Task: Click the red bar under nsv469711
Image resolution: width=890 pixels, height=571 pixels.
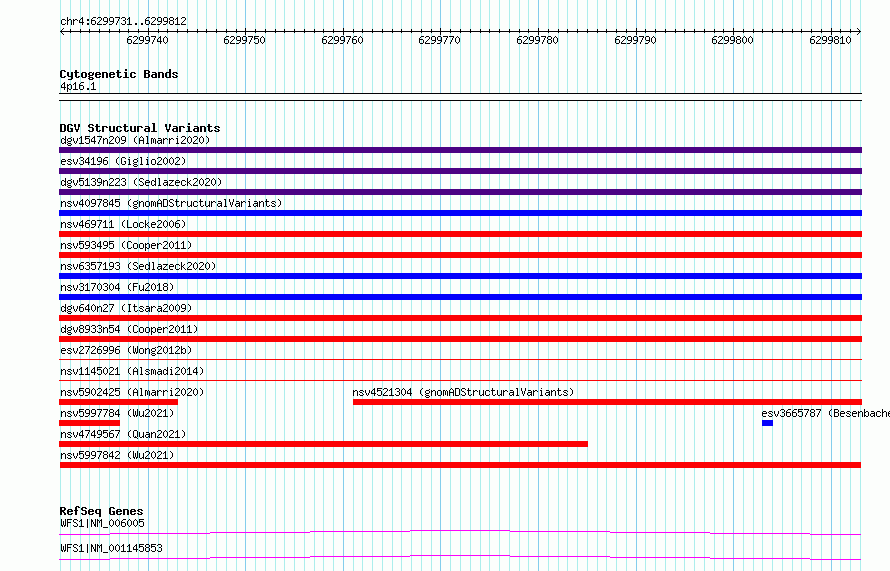Action: click(x=460, y=234)
